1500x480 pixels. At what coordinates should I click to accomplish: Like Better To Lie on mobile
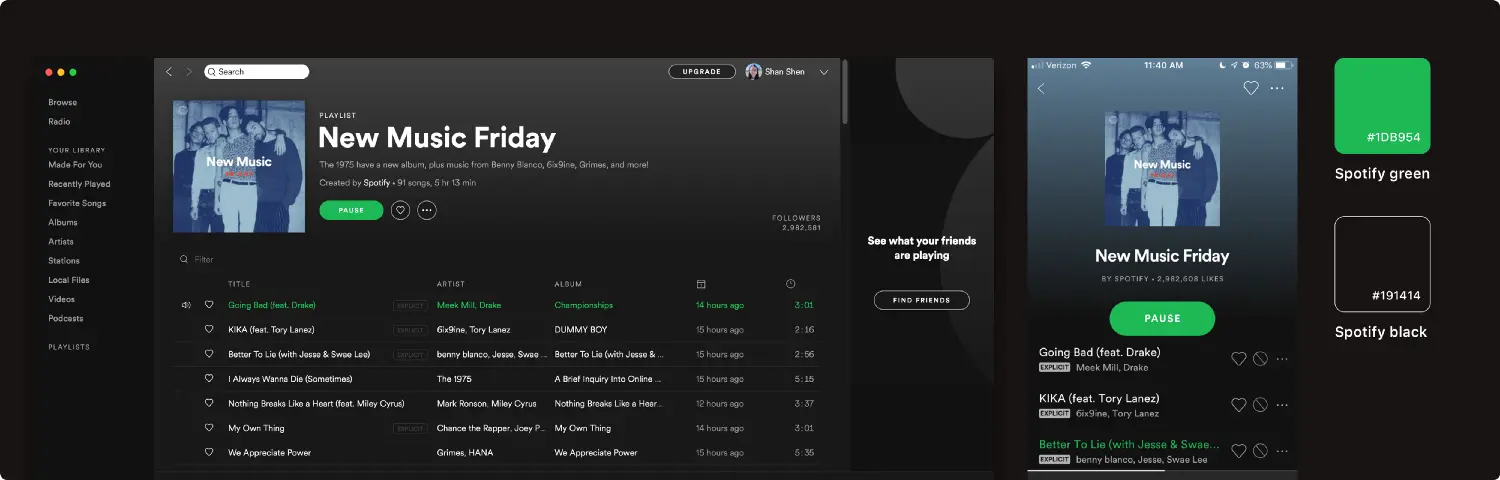point(1238,451)
